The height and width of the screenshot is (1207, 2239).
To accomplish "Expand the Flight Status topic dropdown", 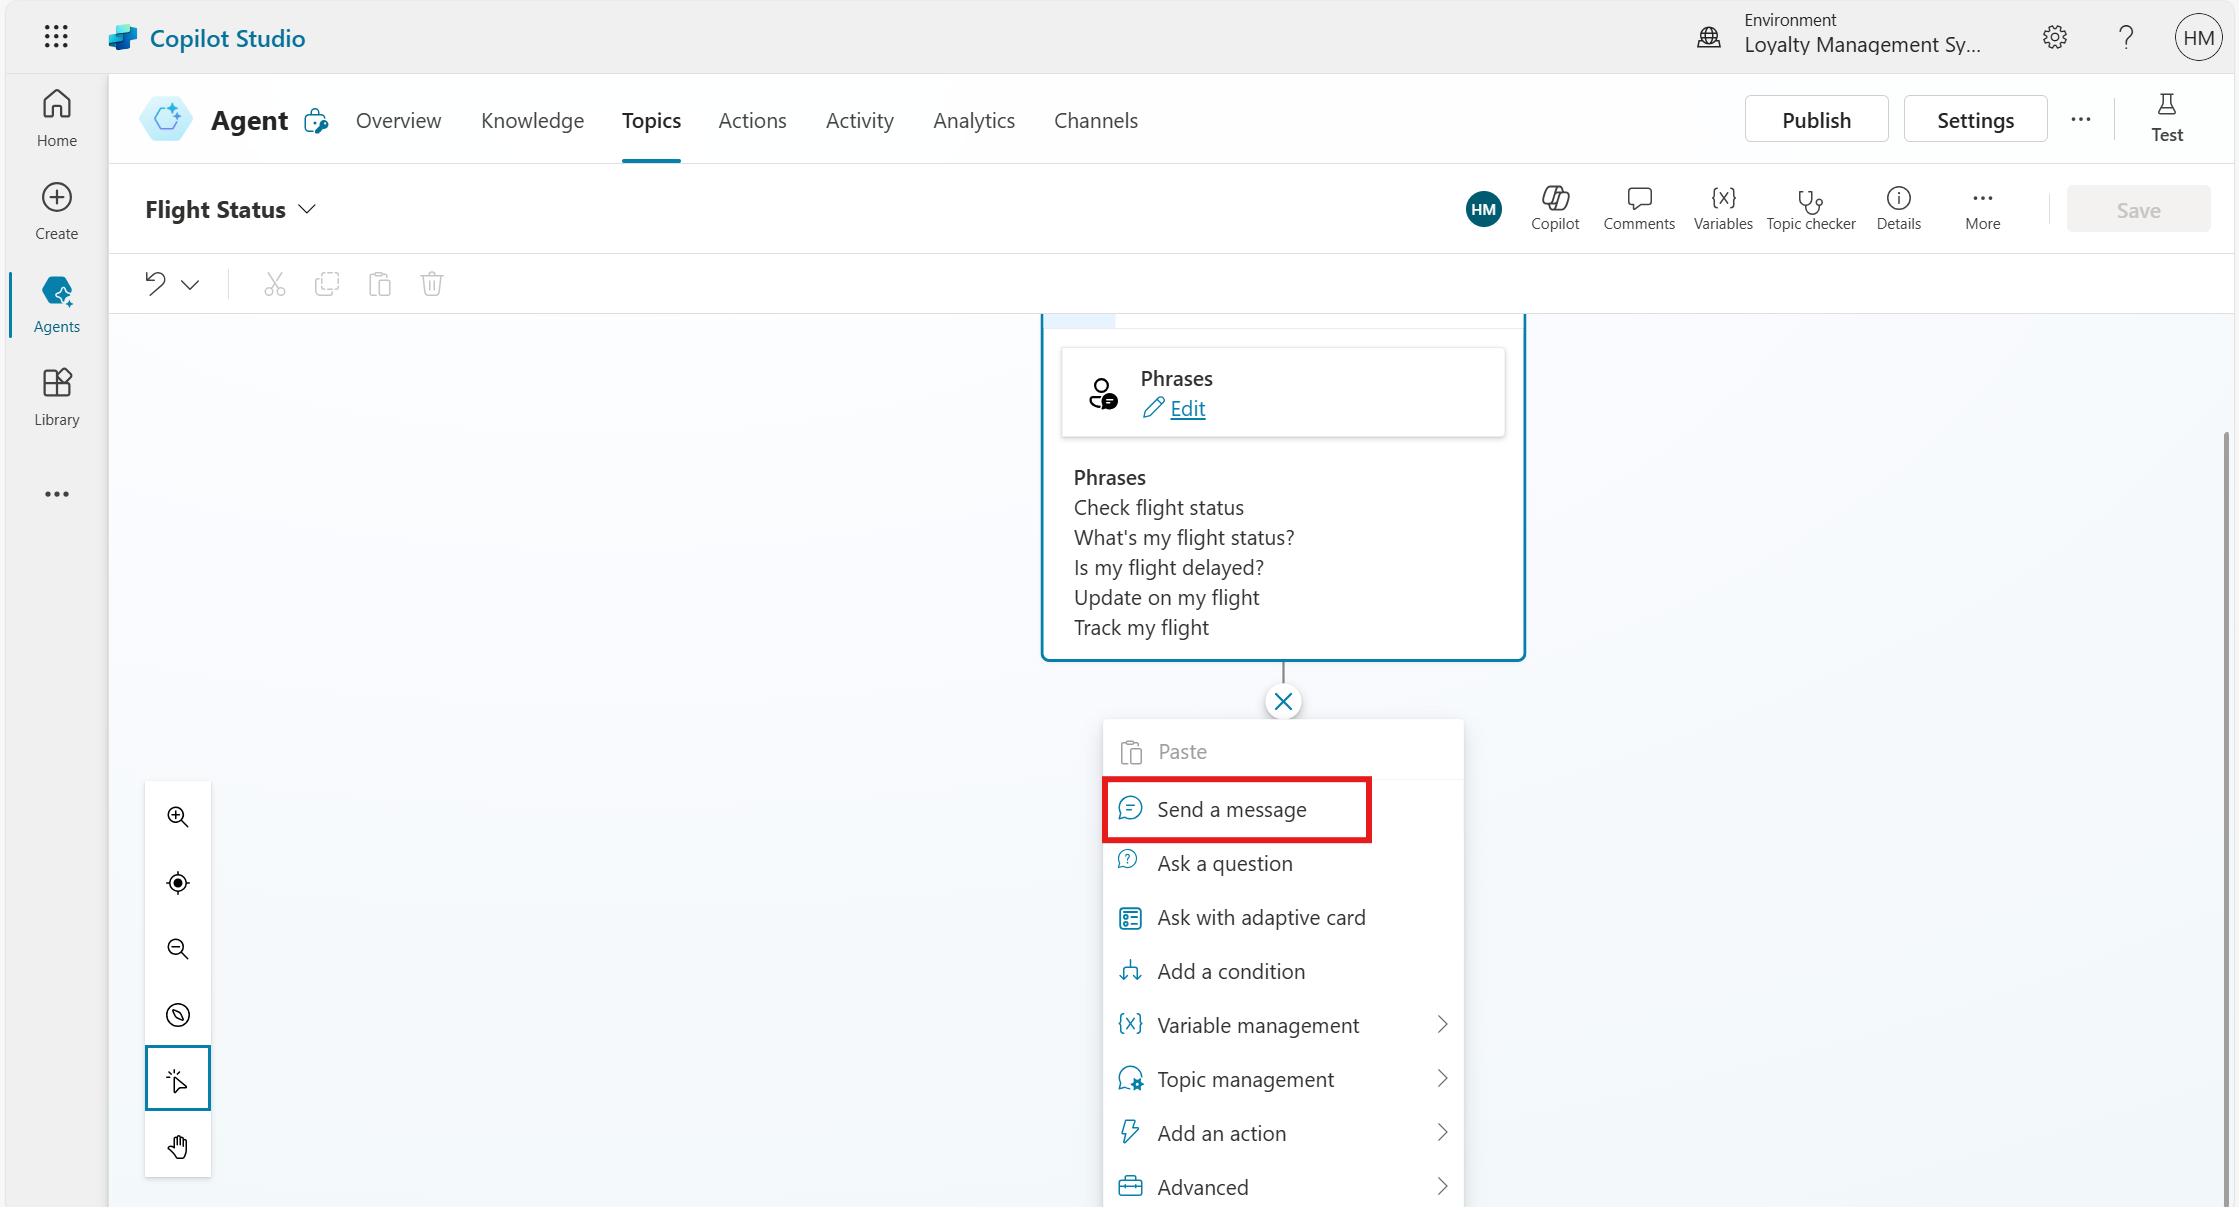I will (x=307, y=210).
